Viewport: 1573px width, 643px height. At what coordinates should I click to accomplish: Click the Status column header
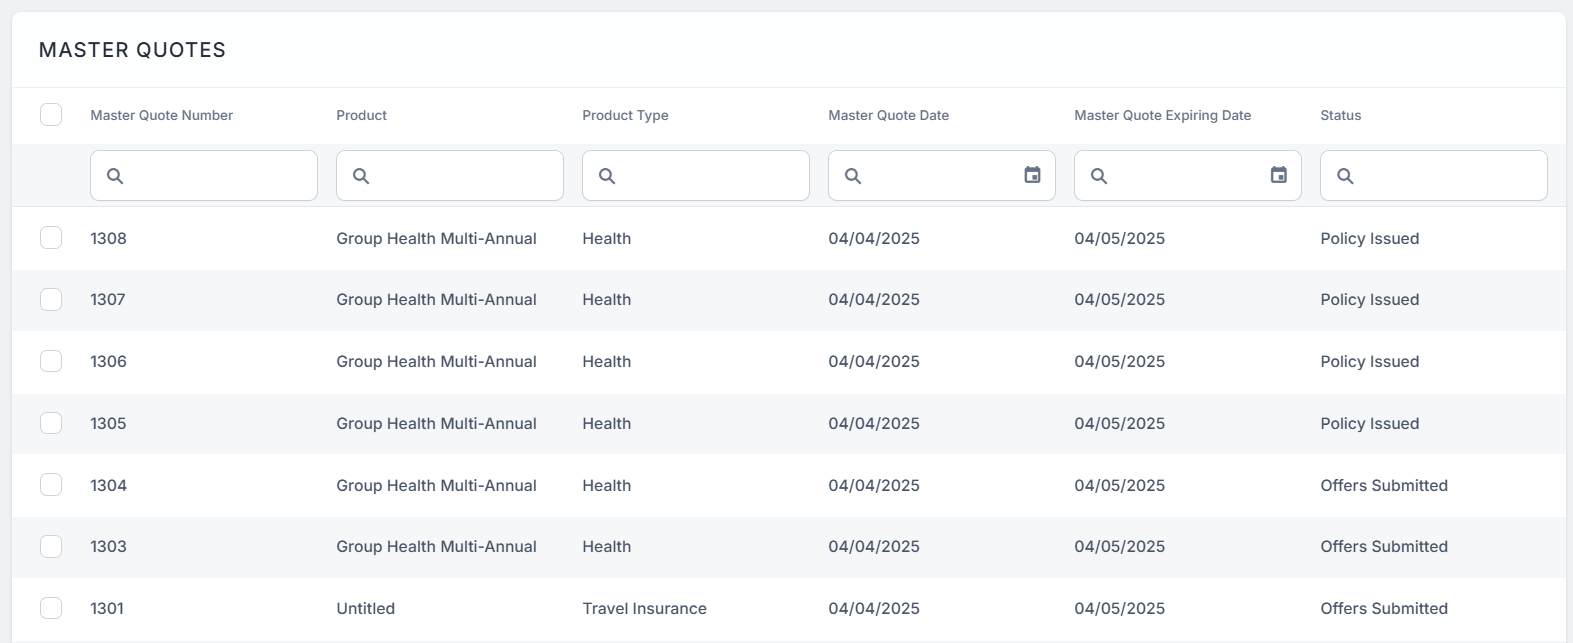click(x=1340, y=115)
